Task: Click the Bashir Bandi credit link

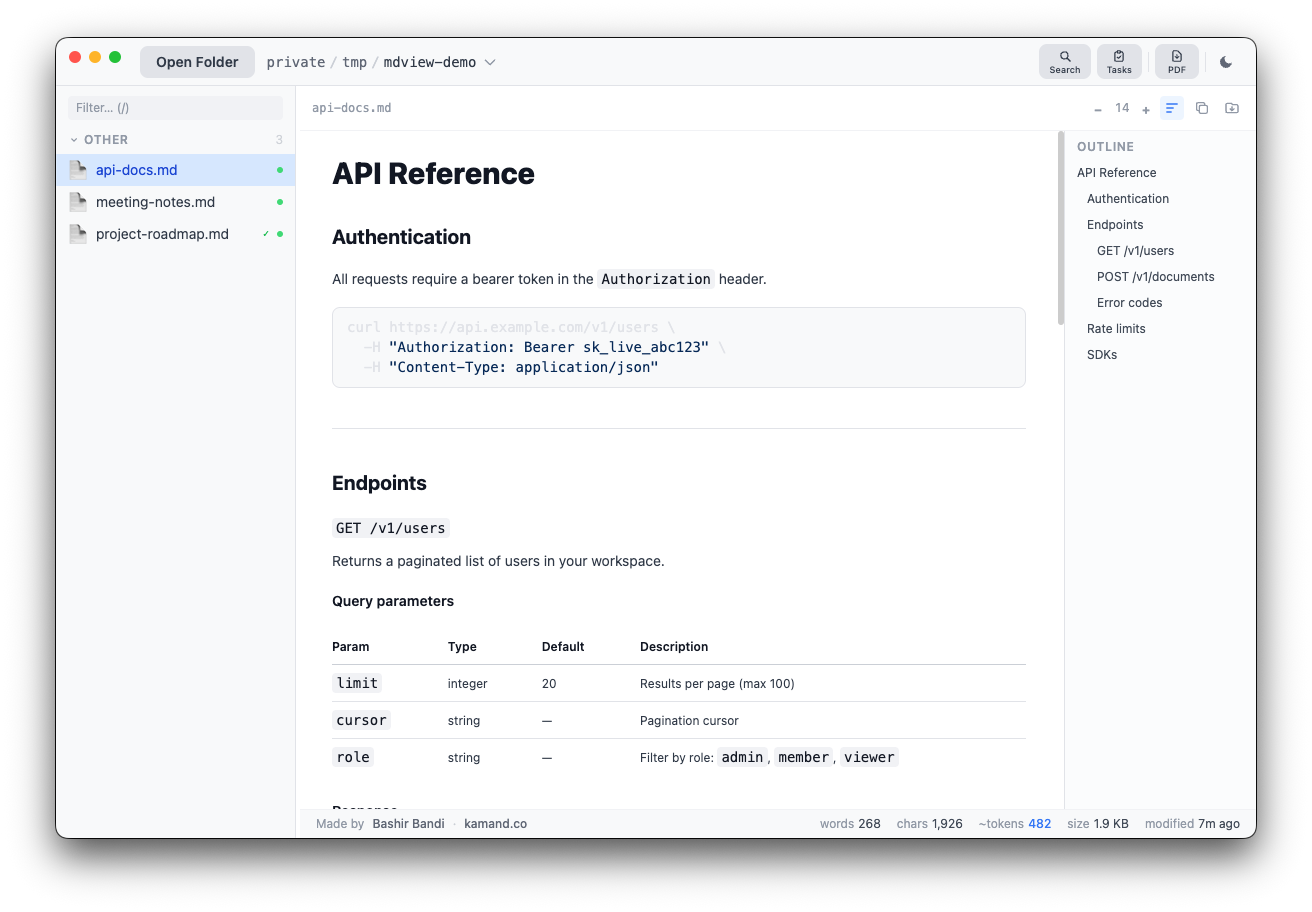Action: click(x=408, y=824)
